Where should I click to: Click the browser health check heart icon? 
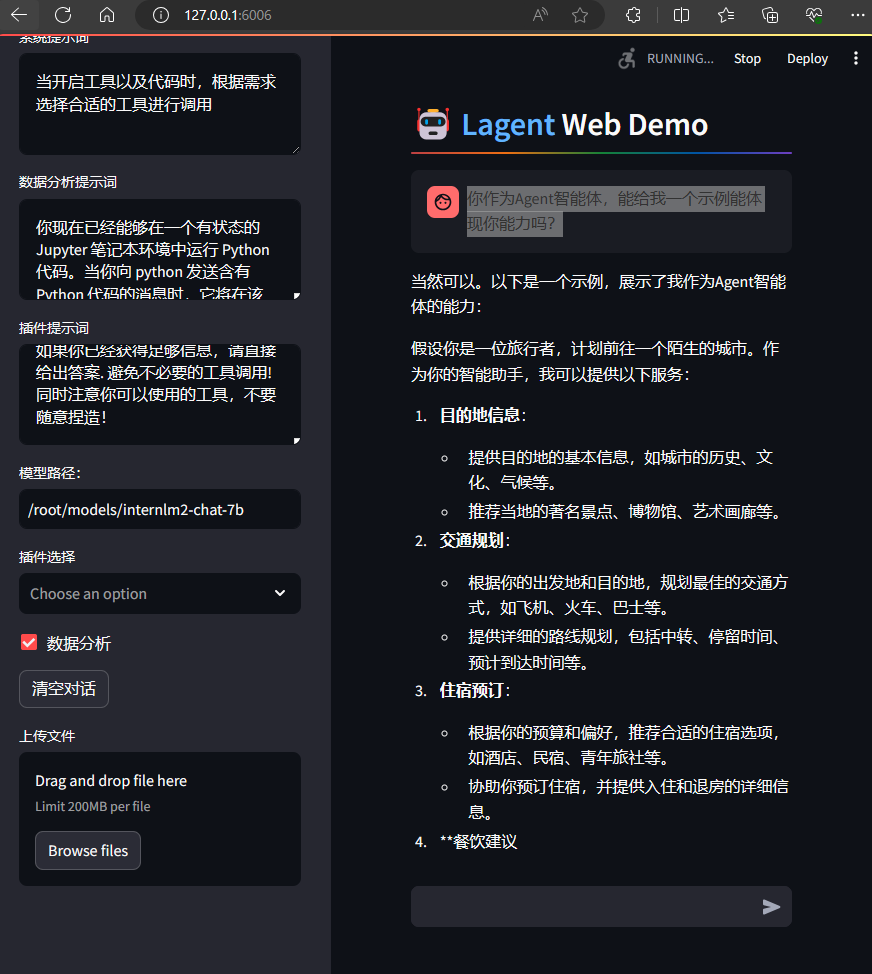[810, 15]
